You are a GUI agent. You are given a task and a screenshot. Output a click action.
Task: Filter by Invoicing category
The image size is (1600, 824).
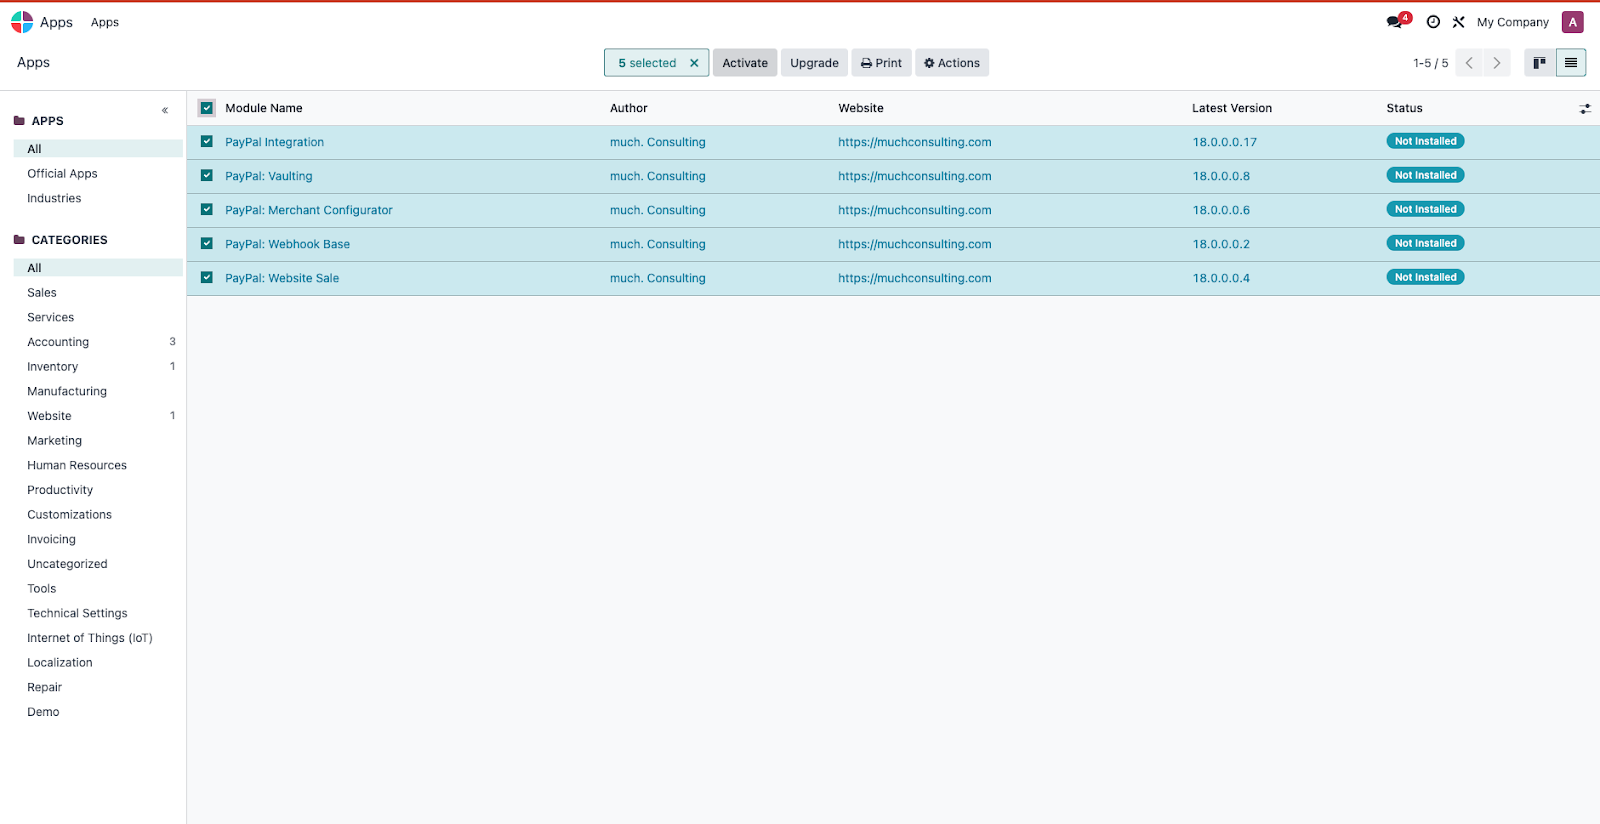98,539
